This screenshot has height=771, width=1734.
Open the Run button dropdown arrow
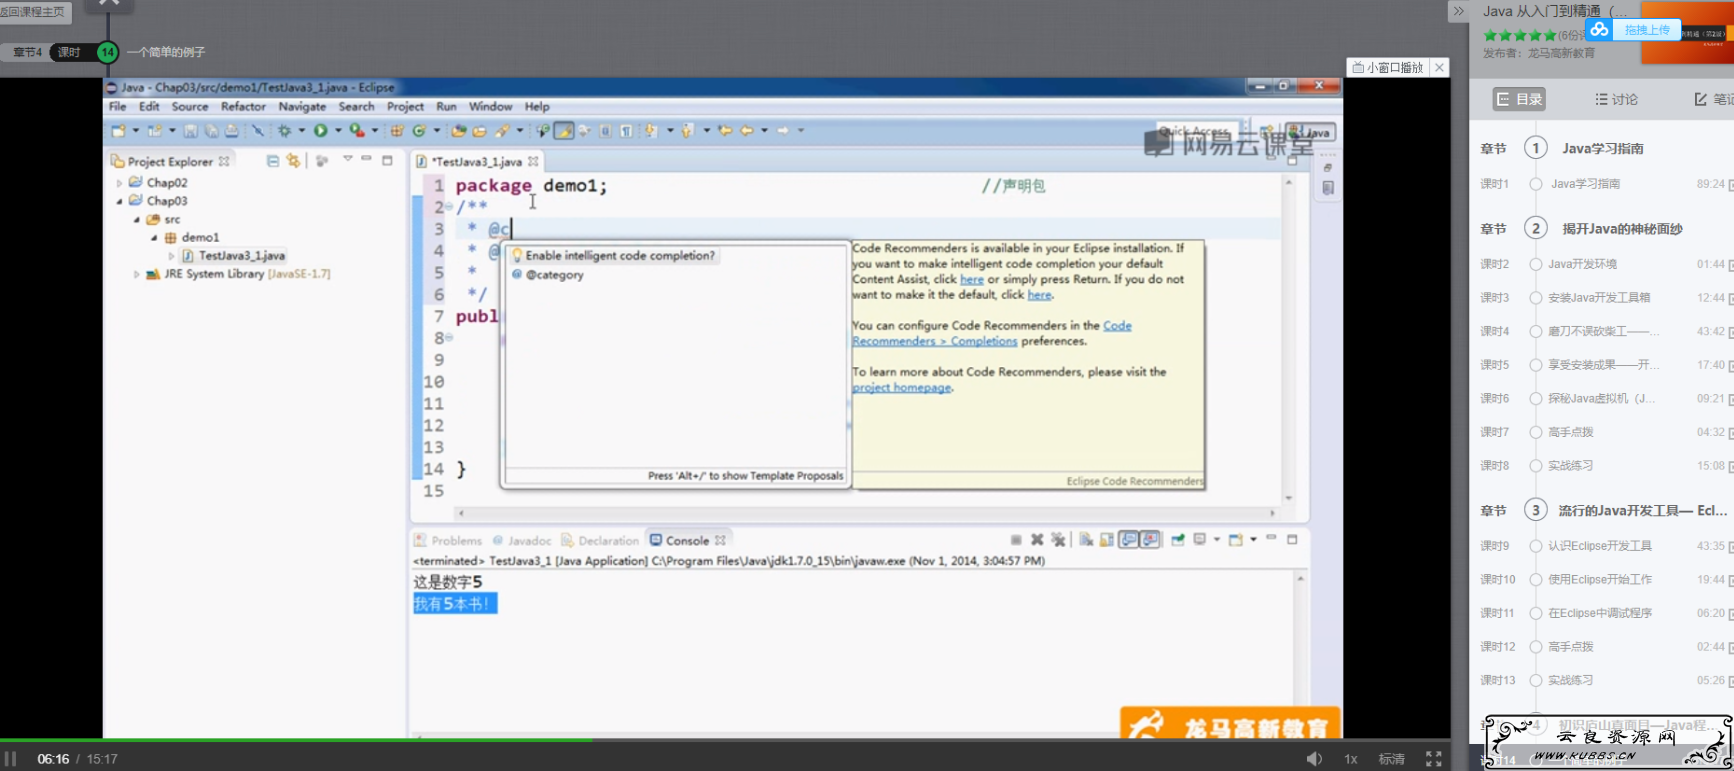[x=338, y=131]
